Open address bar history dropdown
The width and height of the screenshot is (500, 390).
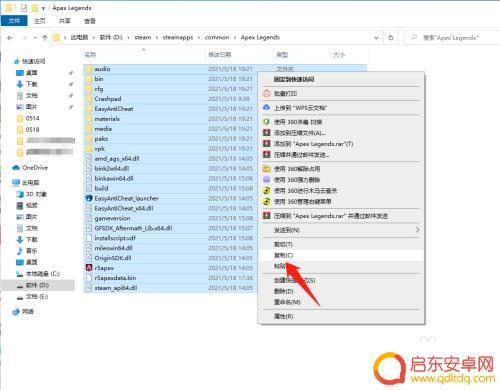pos(376,38)
